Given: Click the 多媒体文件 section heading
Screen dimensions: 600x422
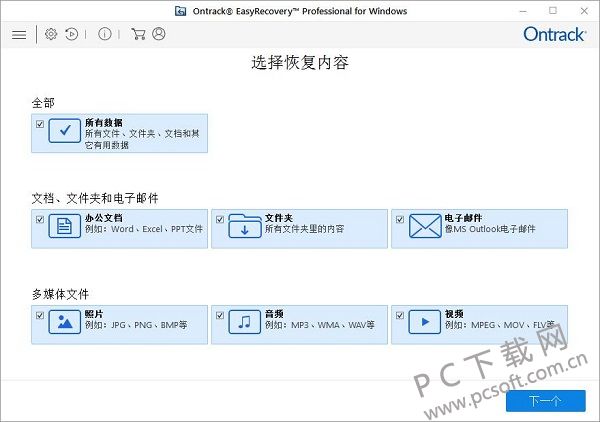Looking at the screenshot, I should [x=60, y=294].
